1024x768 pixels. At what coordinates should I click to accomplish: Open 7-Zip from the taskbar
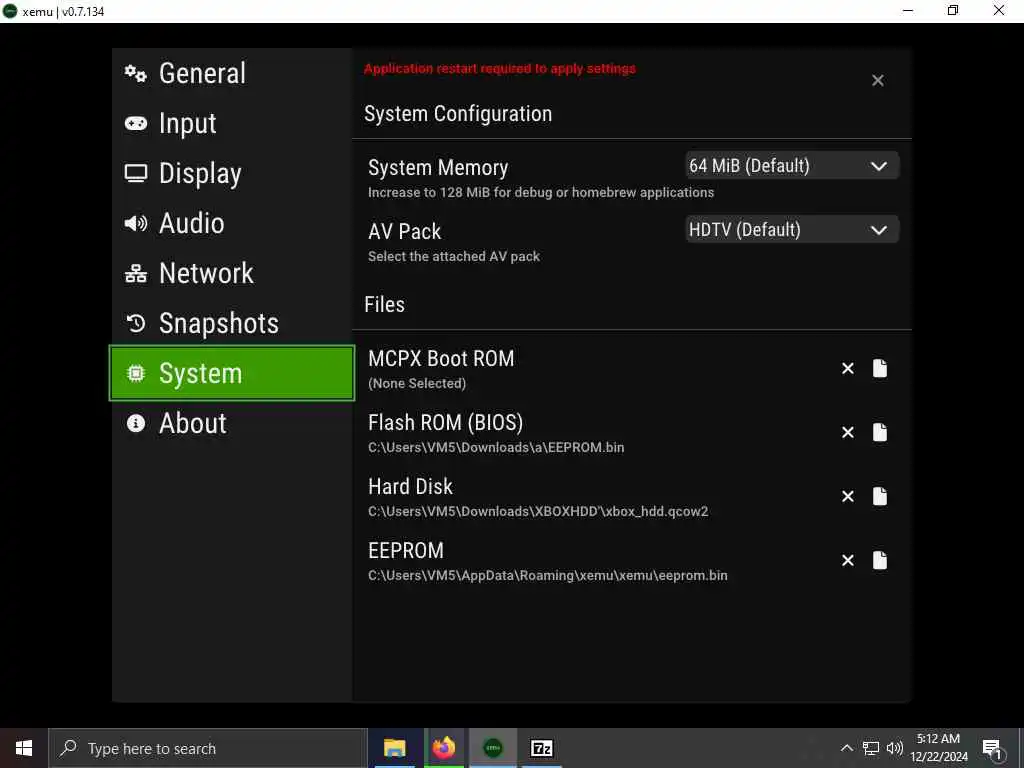tap(542, 748)
